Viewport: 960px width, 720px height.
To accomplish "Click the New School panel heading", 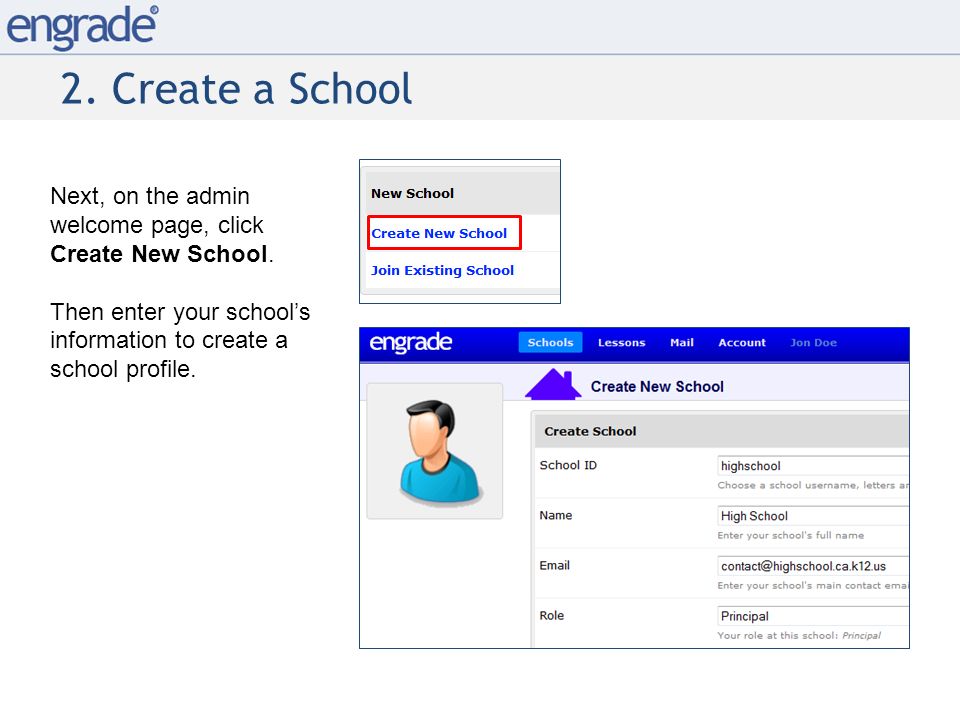I will tap(412, 193).
